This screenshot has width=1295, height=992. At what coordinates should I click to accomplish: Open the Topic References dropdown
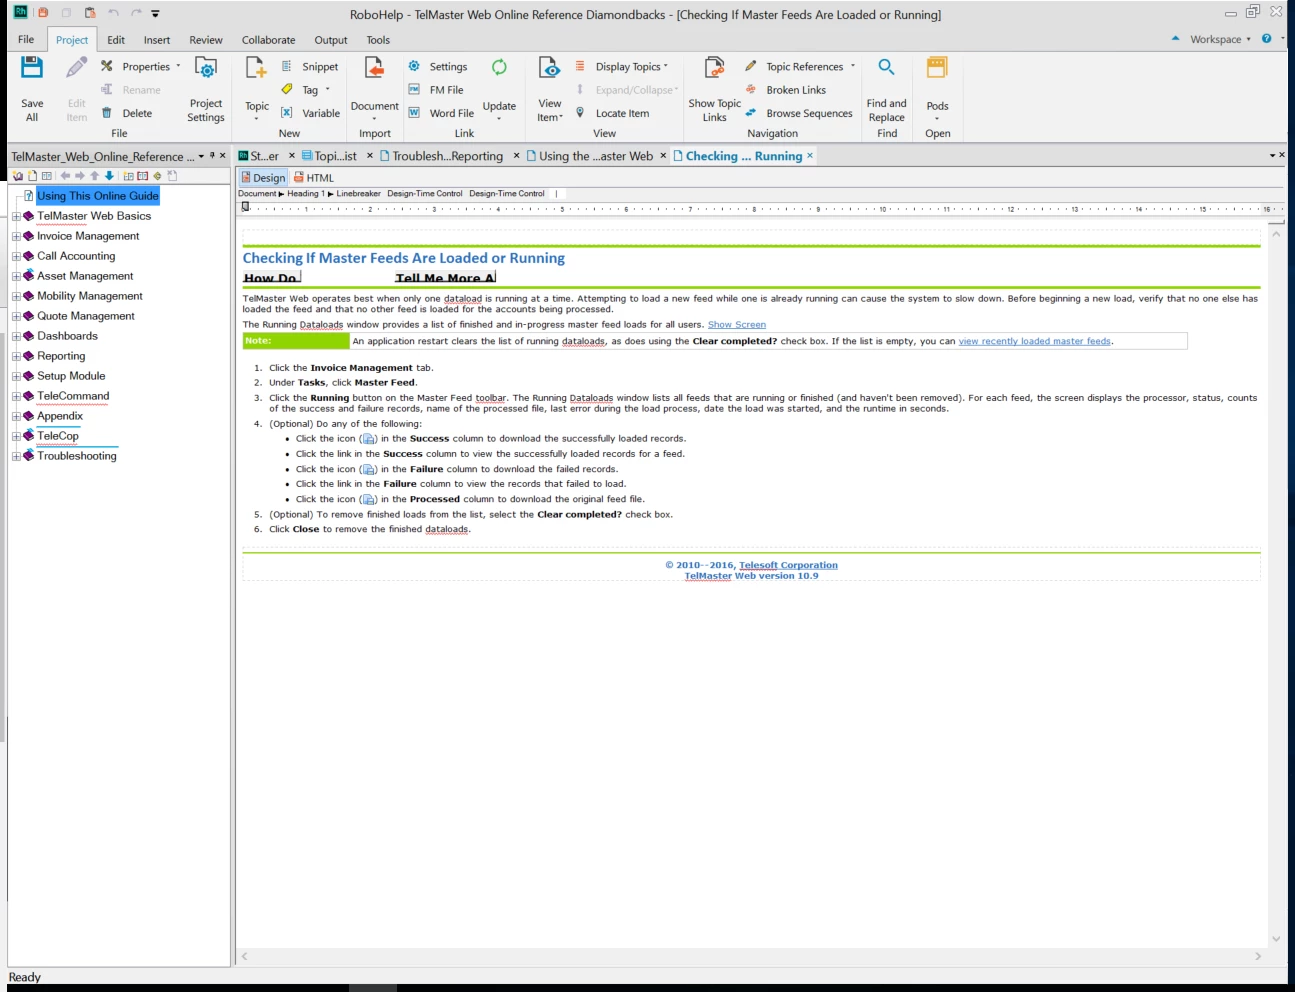[x=853, y=66]
